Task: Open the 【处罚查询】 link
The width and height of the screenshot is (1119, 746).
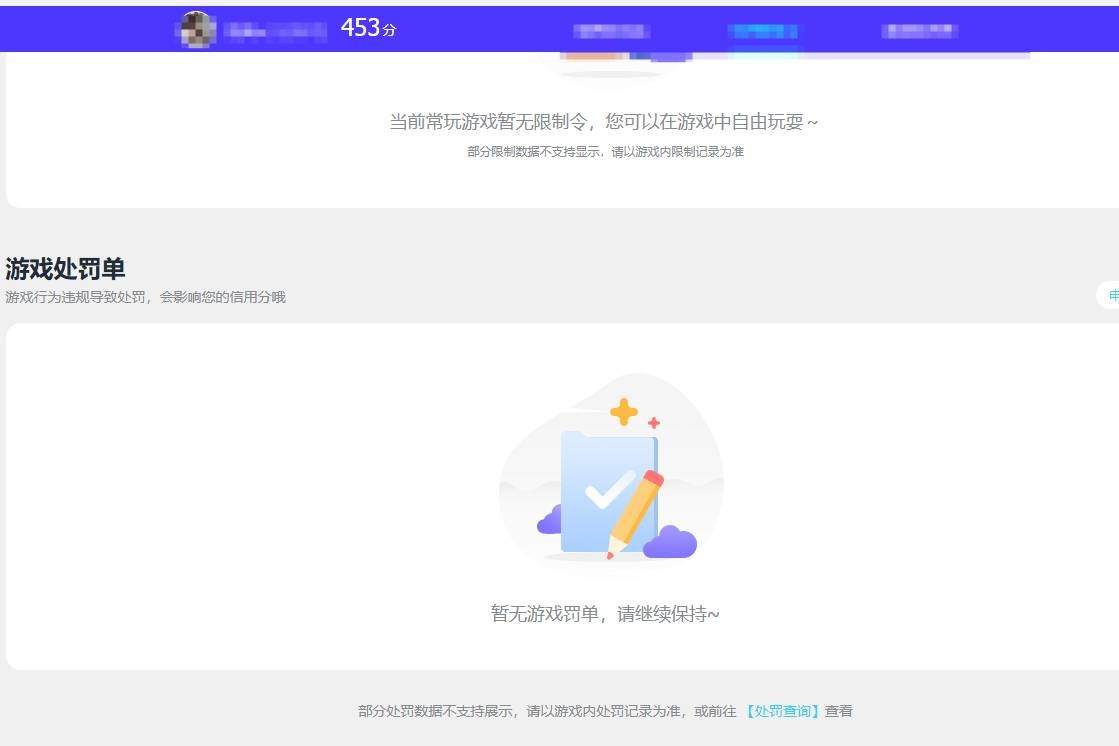Action: coord(781,711)
